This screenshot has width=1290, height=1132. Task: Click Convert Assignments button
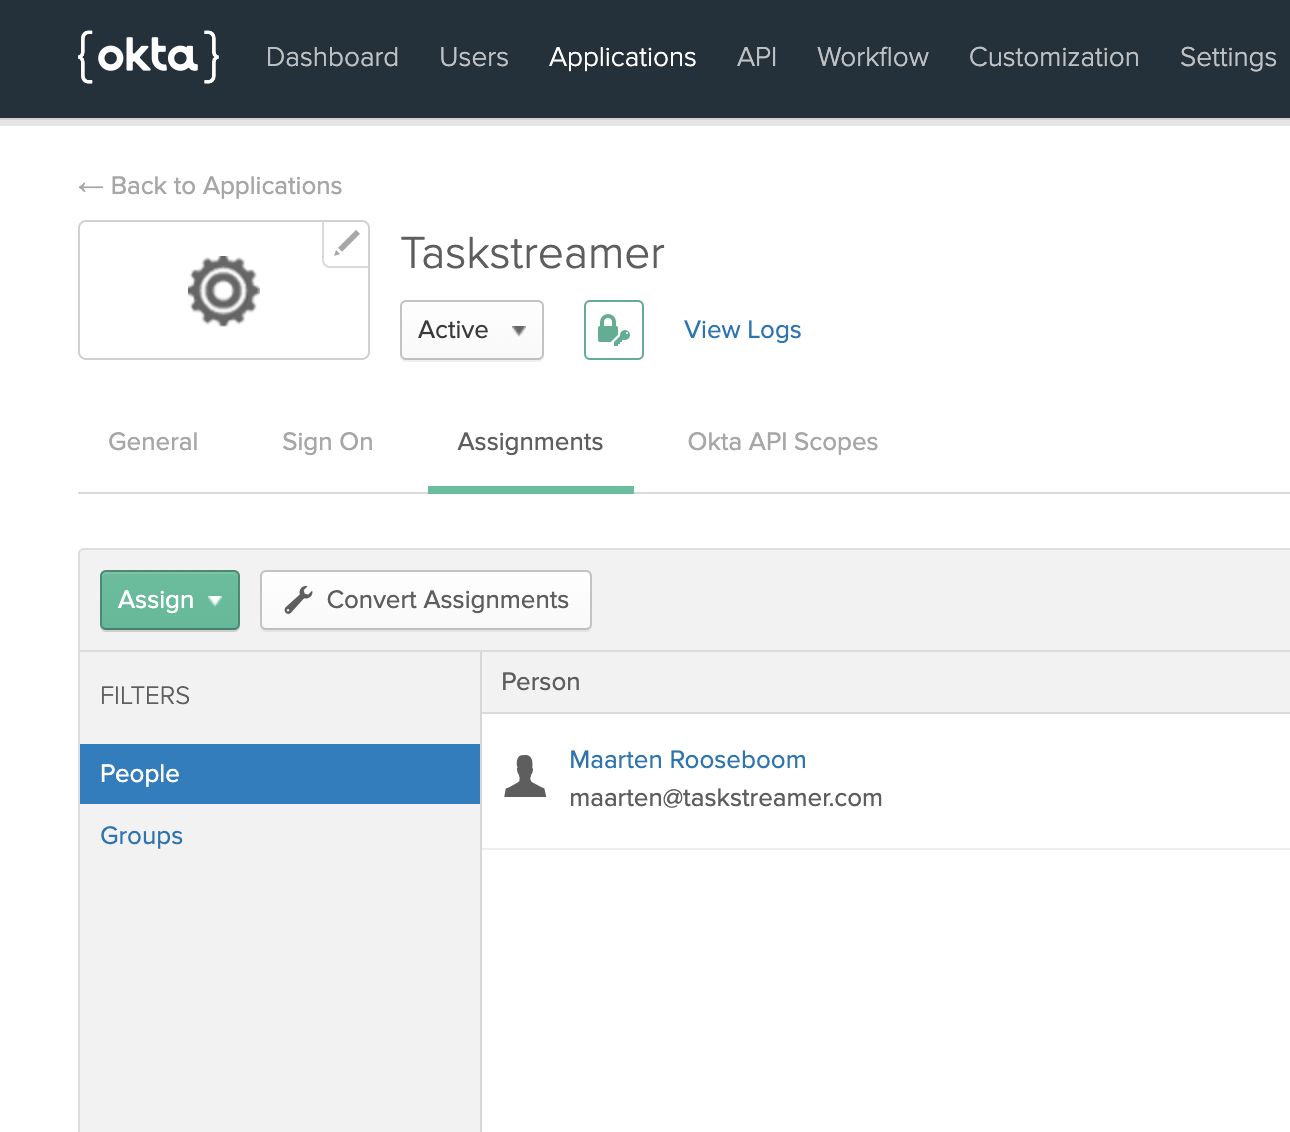coord(426,600)
